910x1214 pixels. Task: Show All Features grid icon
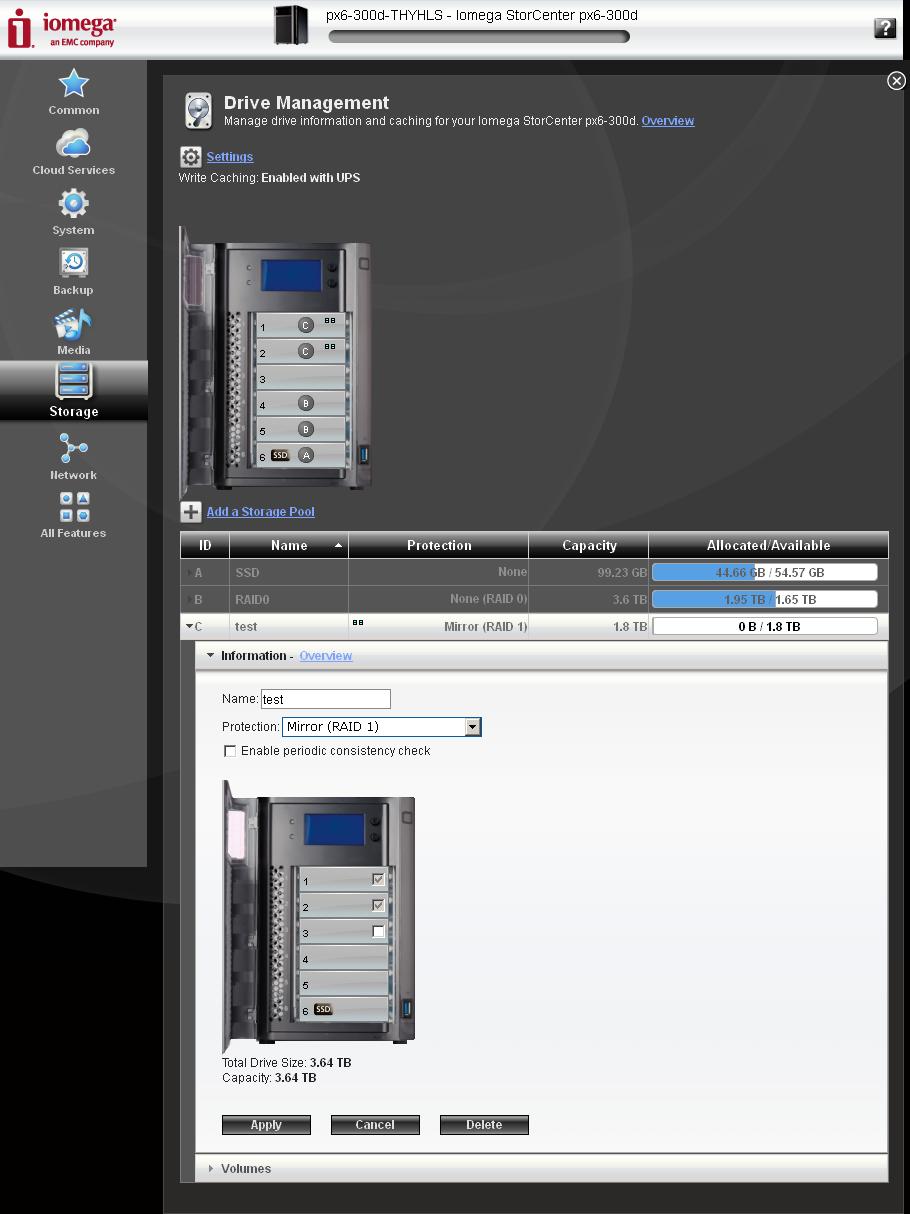click(74, 507)
